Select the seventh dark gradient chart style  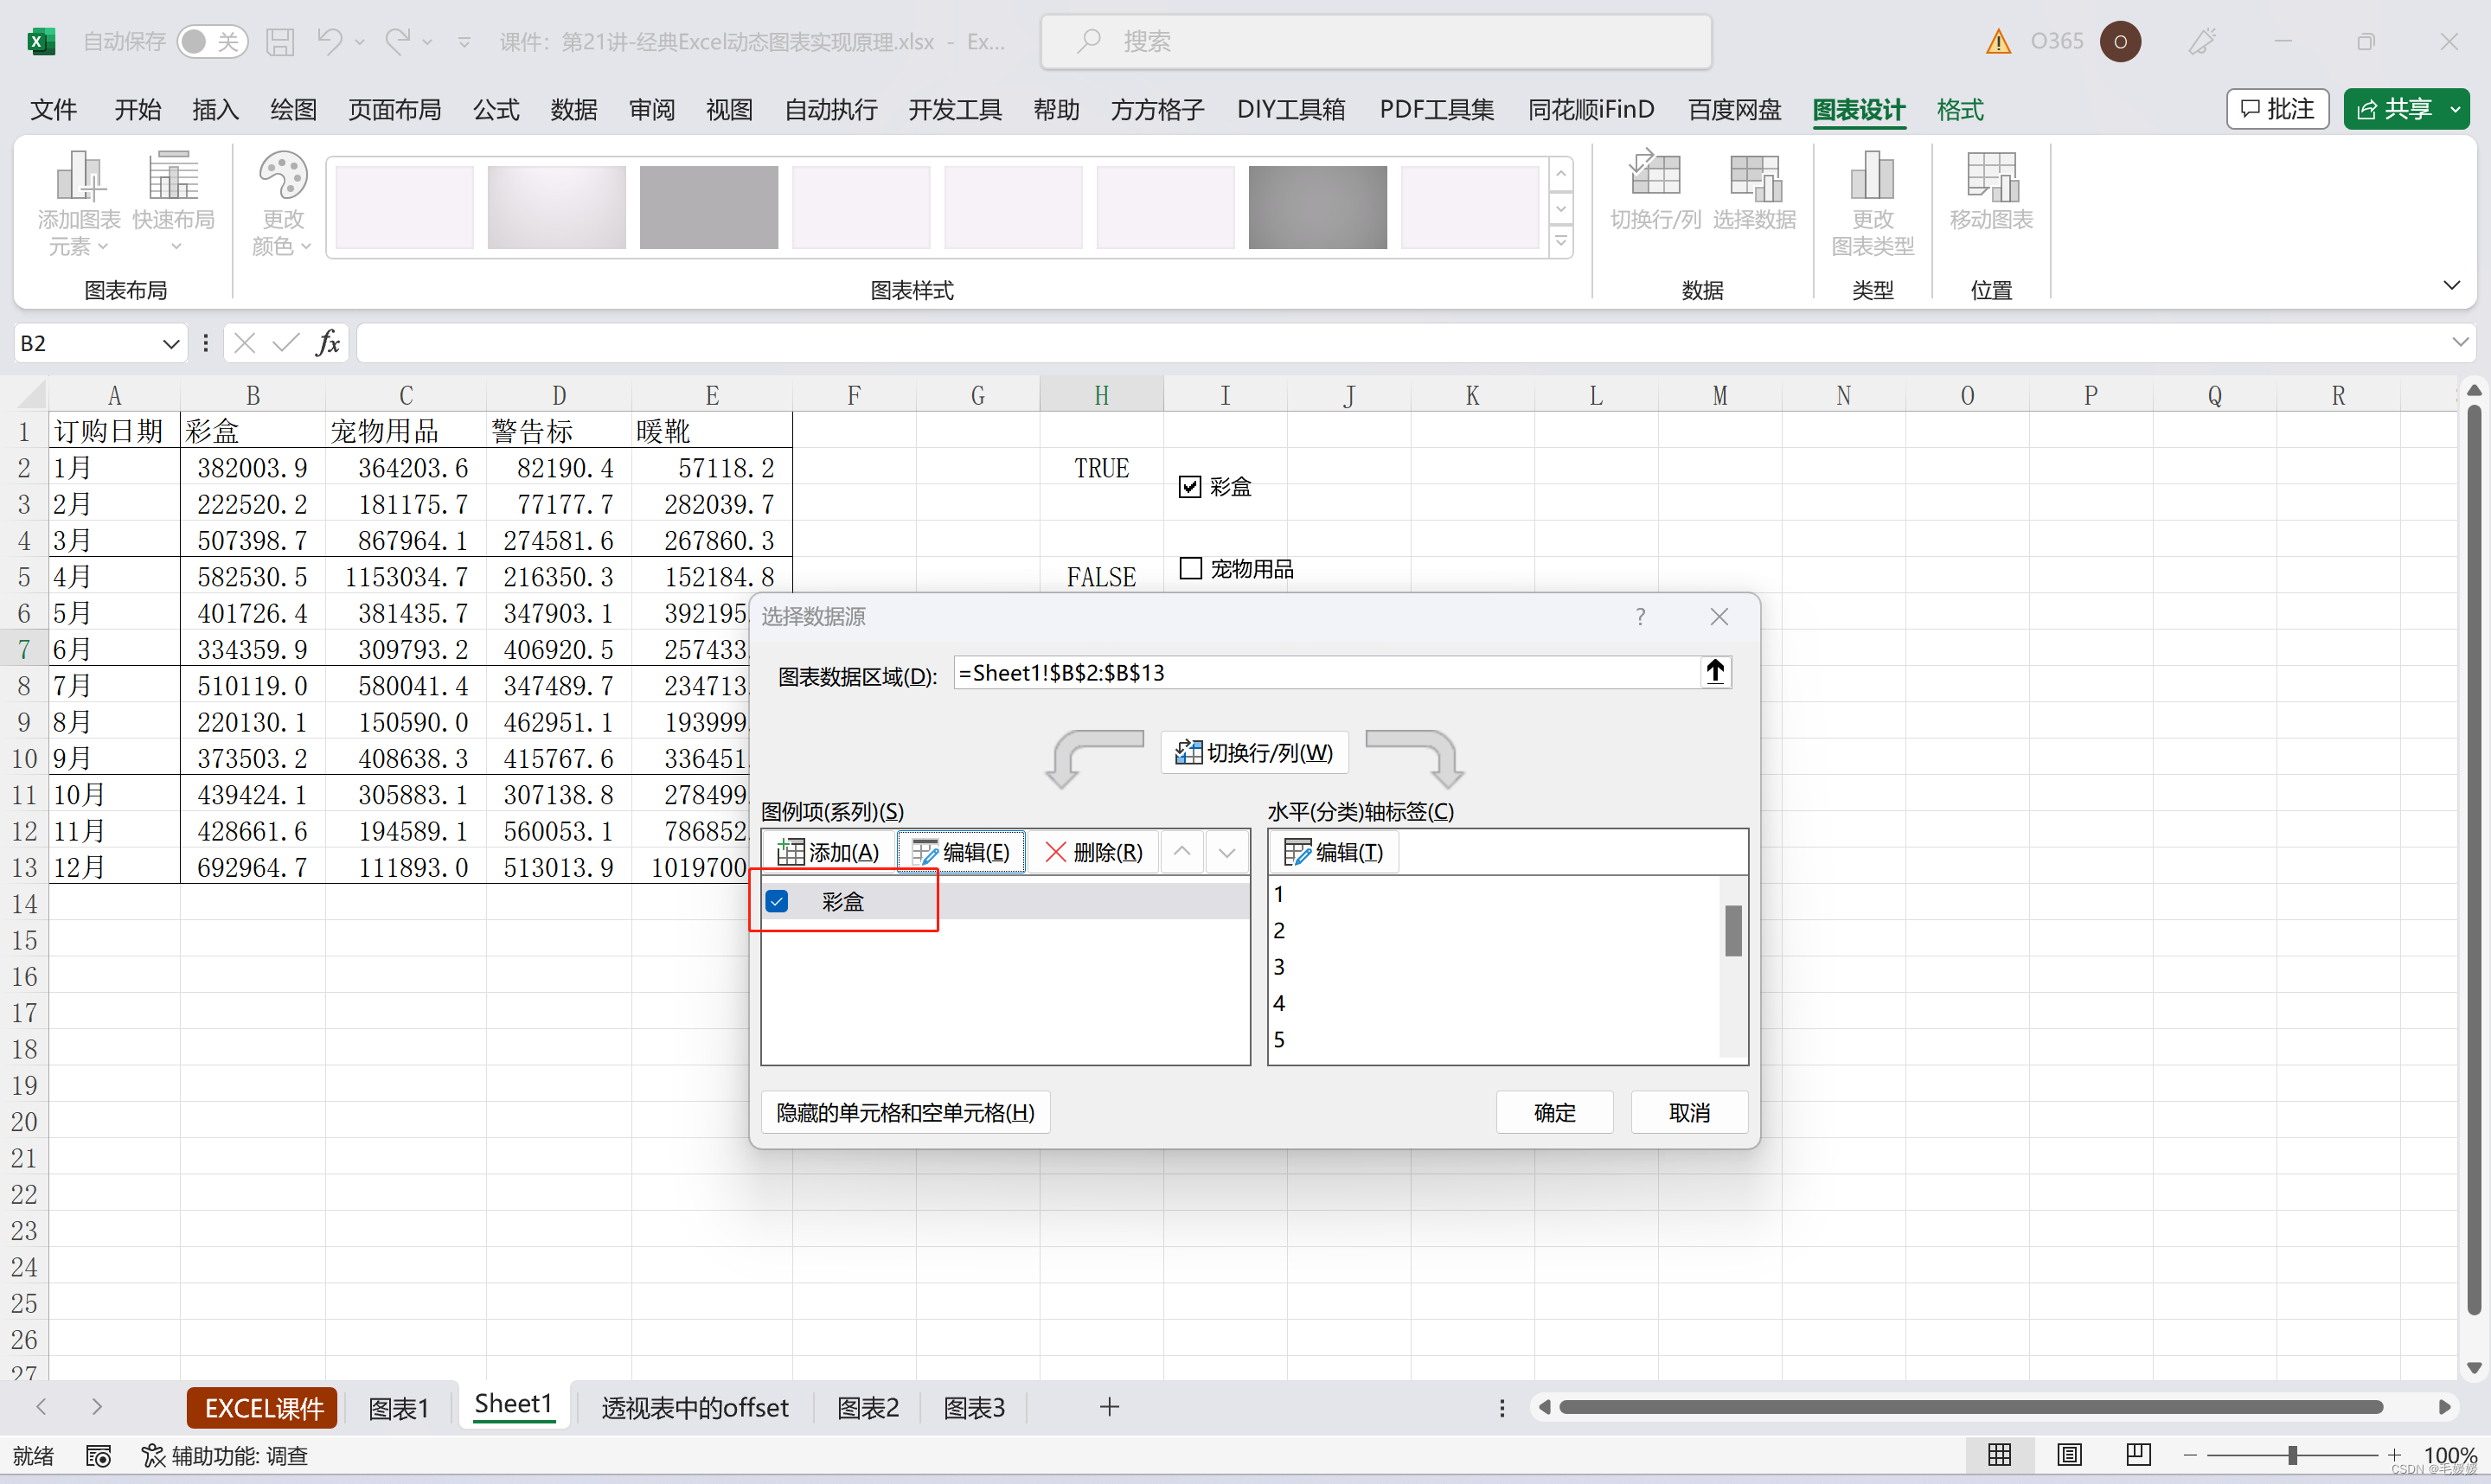1318,207
